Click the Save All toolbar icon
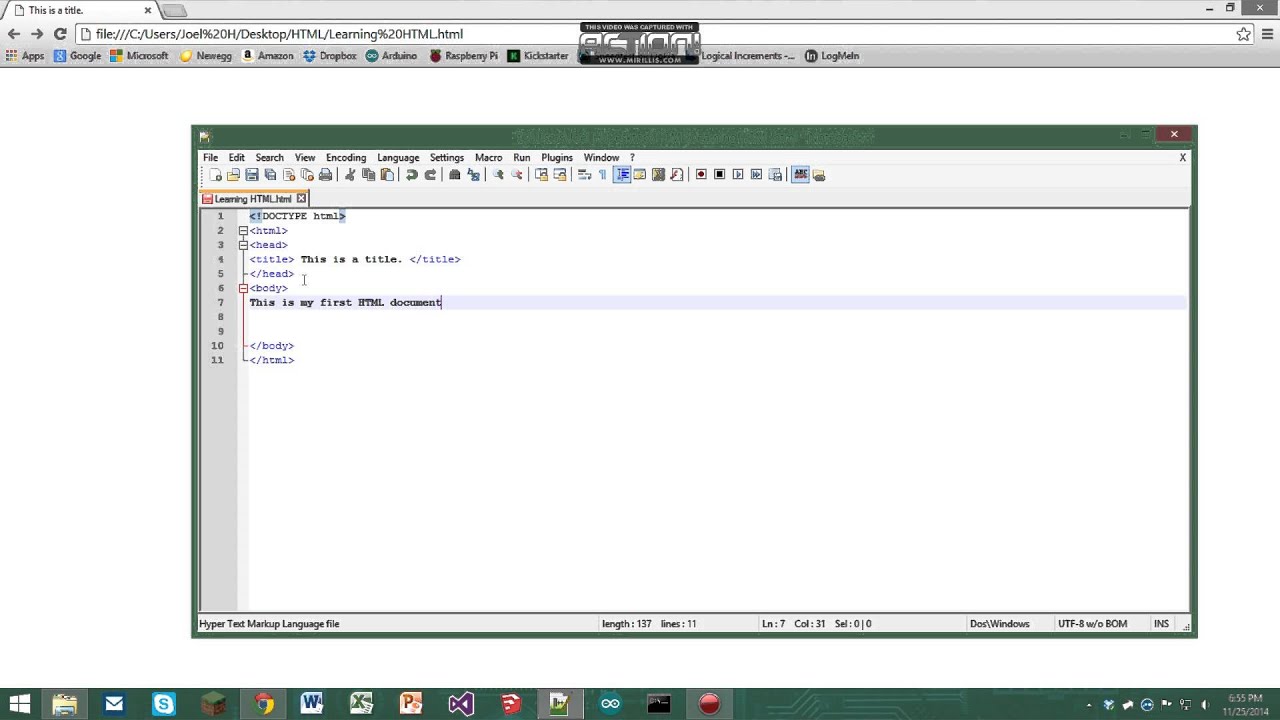This screenshot has height=720, width=1280. pos(270,175)
